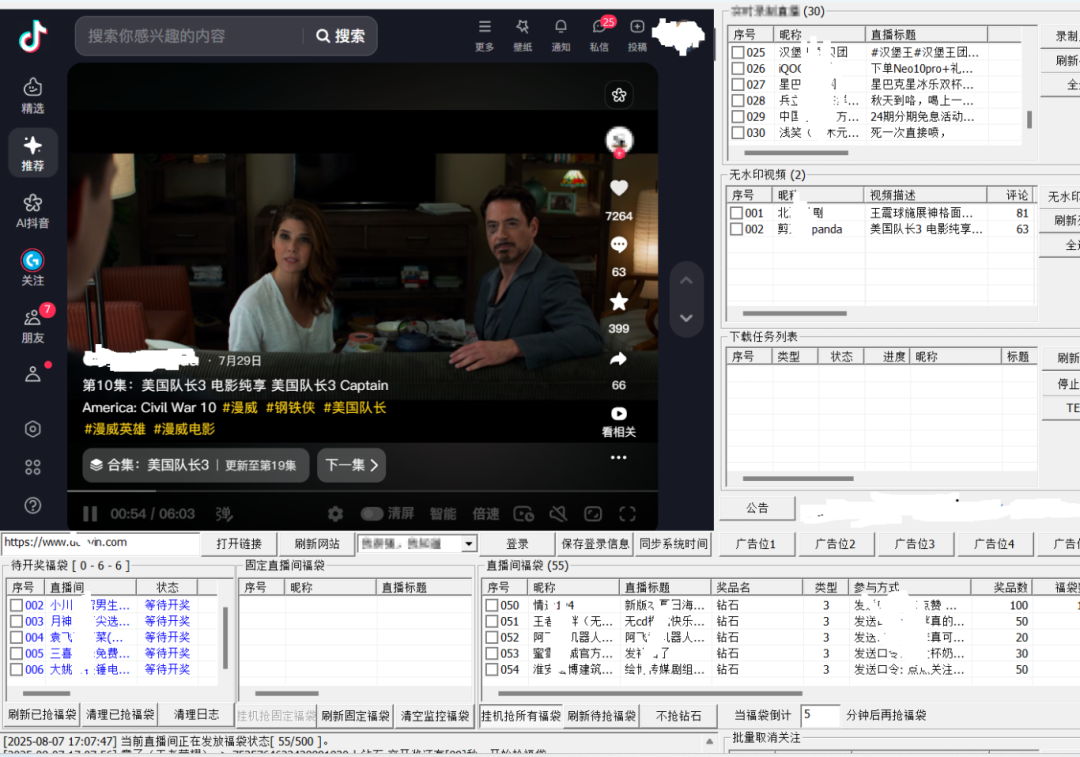Open video settings gear in player bar
The width and height of the screenshot is (1080, 757).
pos(335,514)
